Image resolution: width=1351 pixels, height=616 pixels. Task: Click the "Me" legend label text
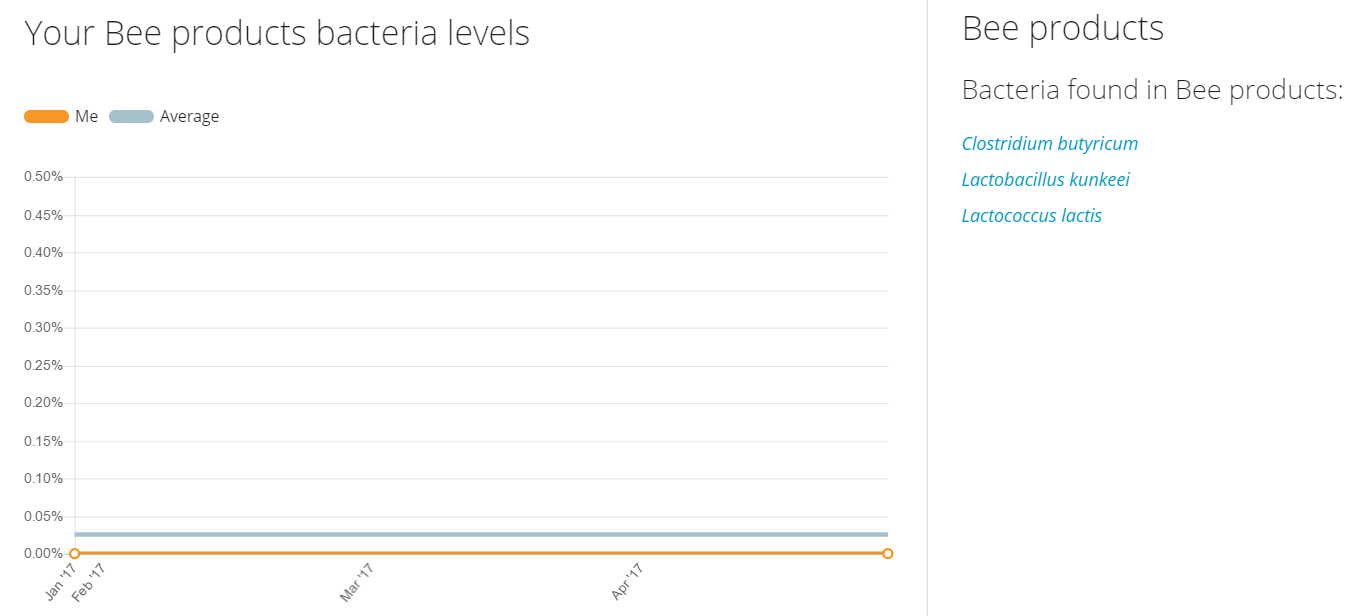pyautogui.click(x=87, y=117)
